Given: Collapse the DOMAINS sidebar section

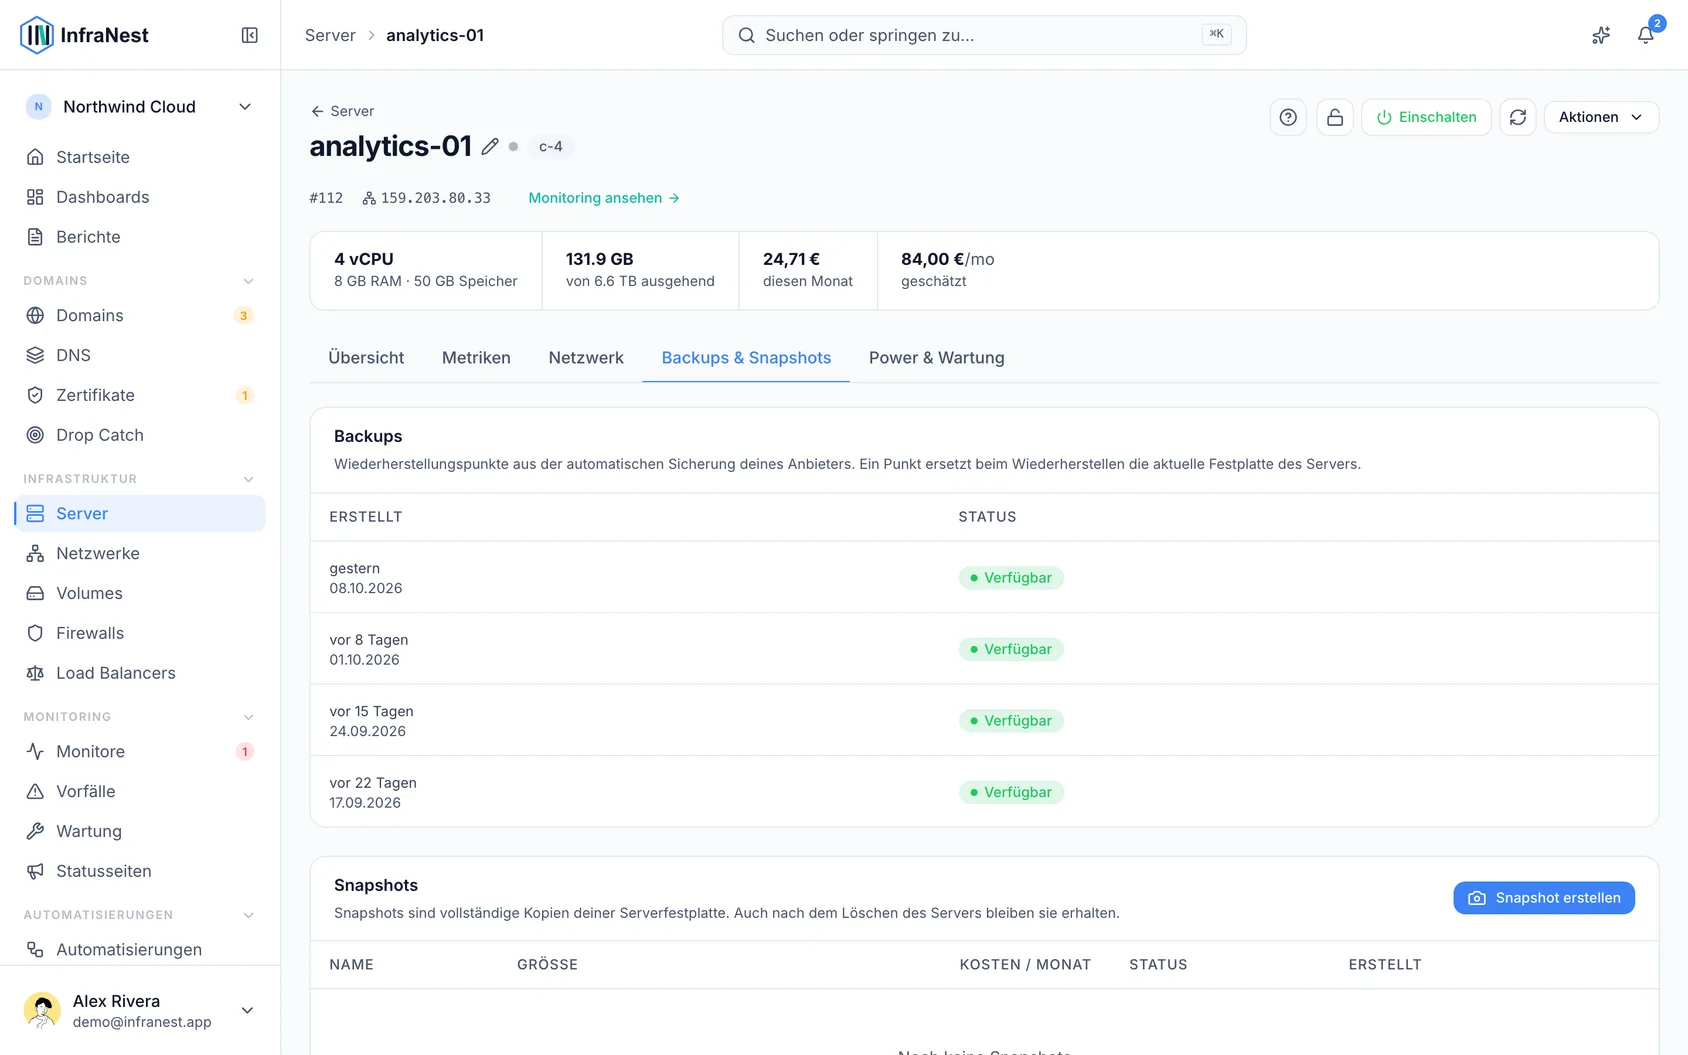Looking at the screenshot, I should 248,281.
